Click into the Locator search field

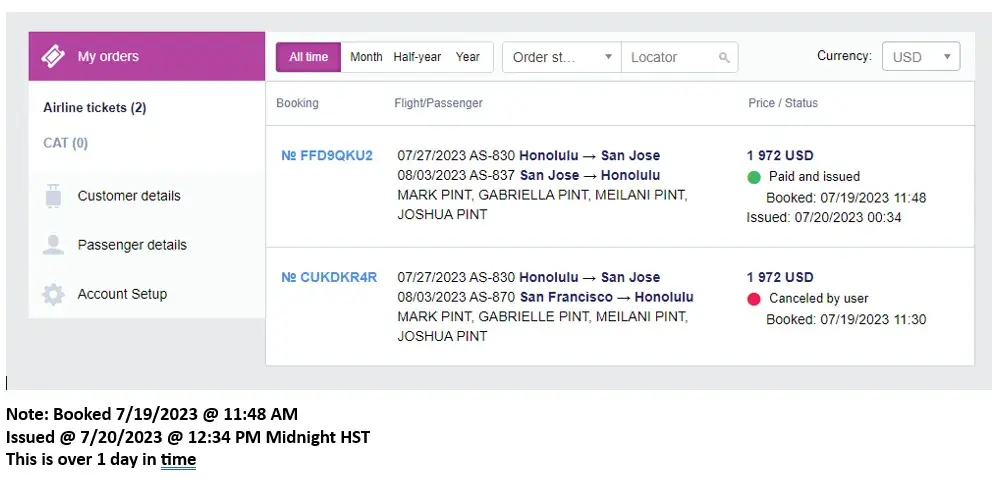coord(670,57)
